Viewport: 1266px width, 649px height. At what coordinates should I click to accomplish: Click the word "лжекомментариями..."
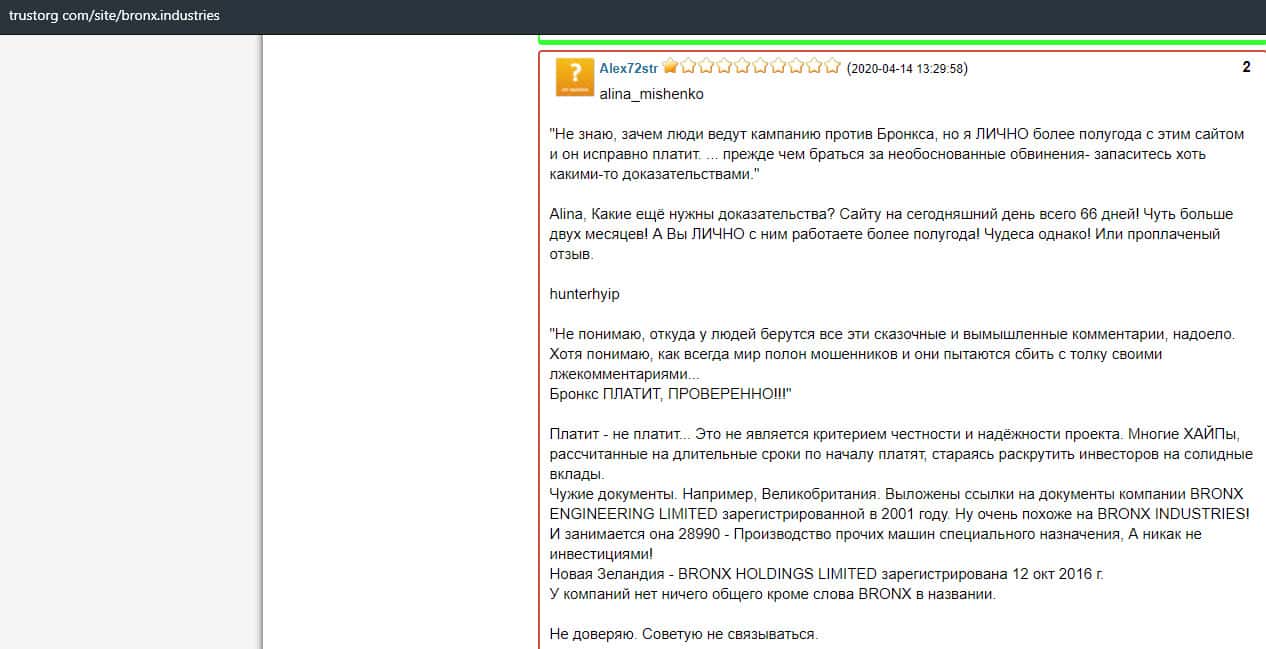(625, 374)
